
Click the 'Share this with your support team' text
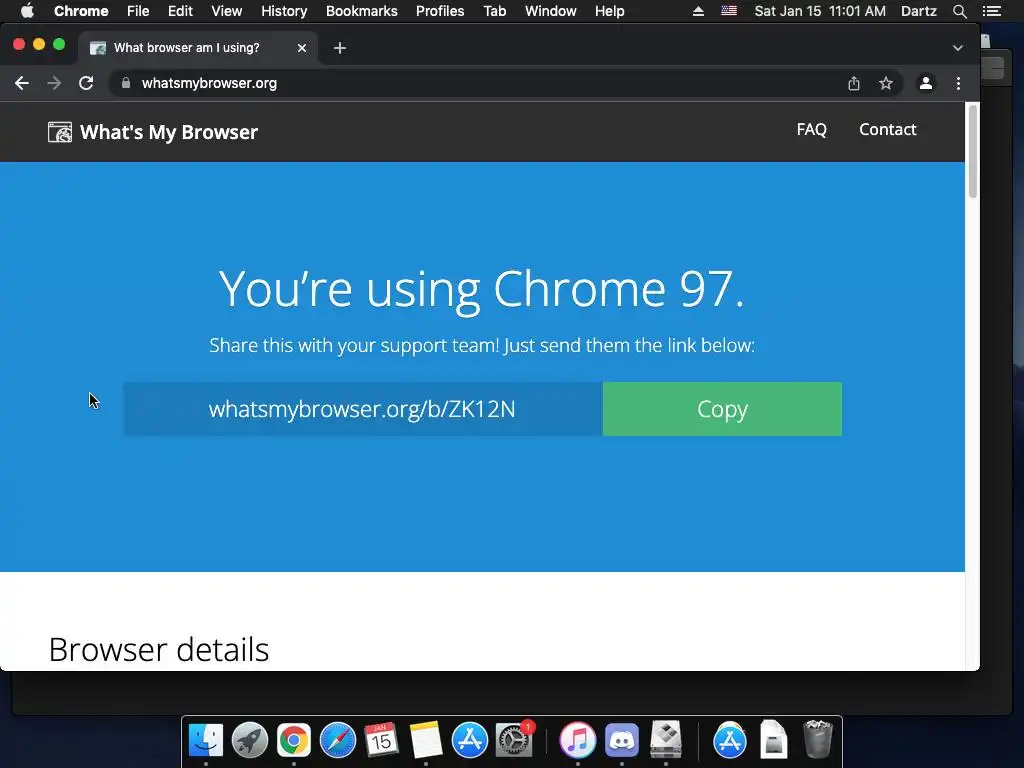pos(482,345)
